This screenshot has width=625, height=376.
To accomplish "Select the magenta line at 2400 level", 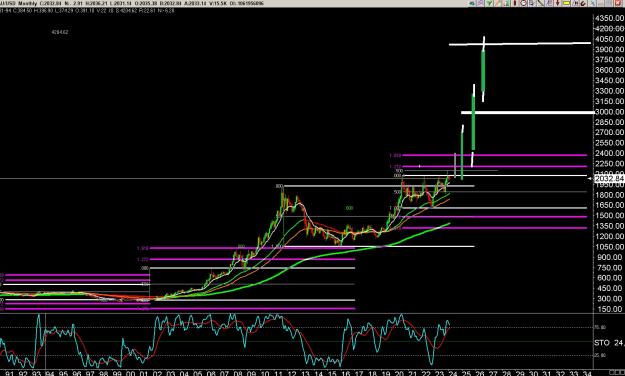I will (494, 155).
